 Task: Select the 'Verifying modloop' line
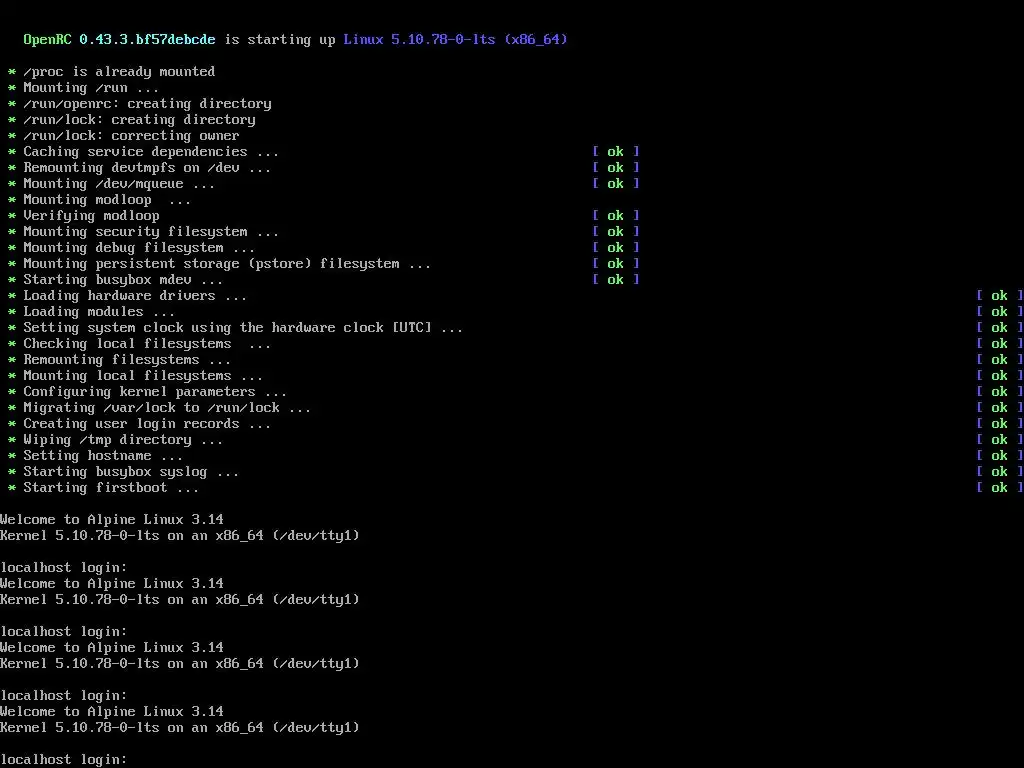click(x=91, y=216)
